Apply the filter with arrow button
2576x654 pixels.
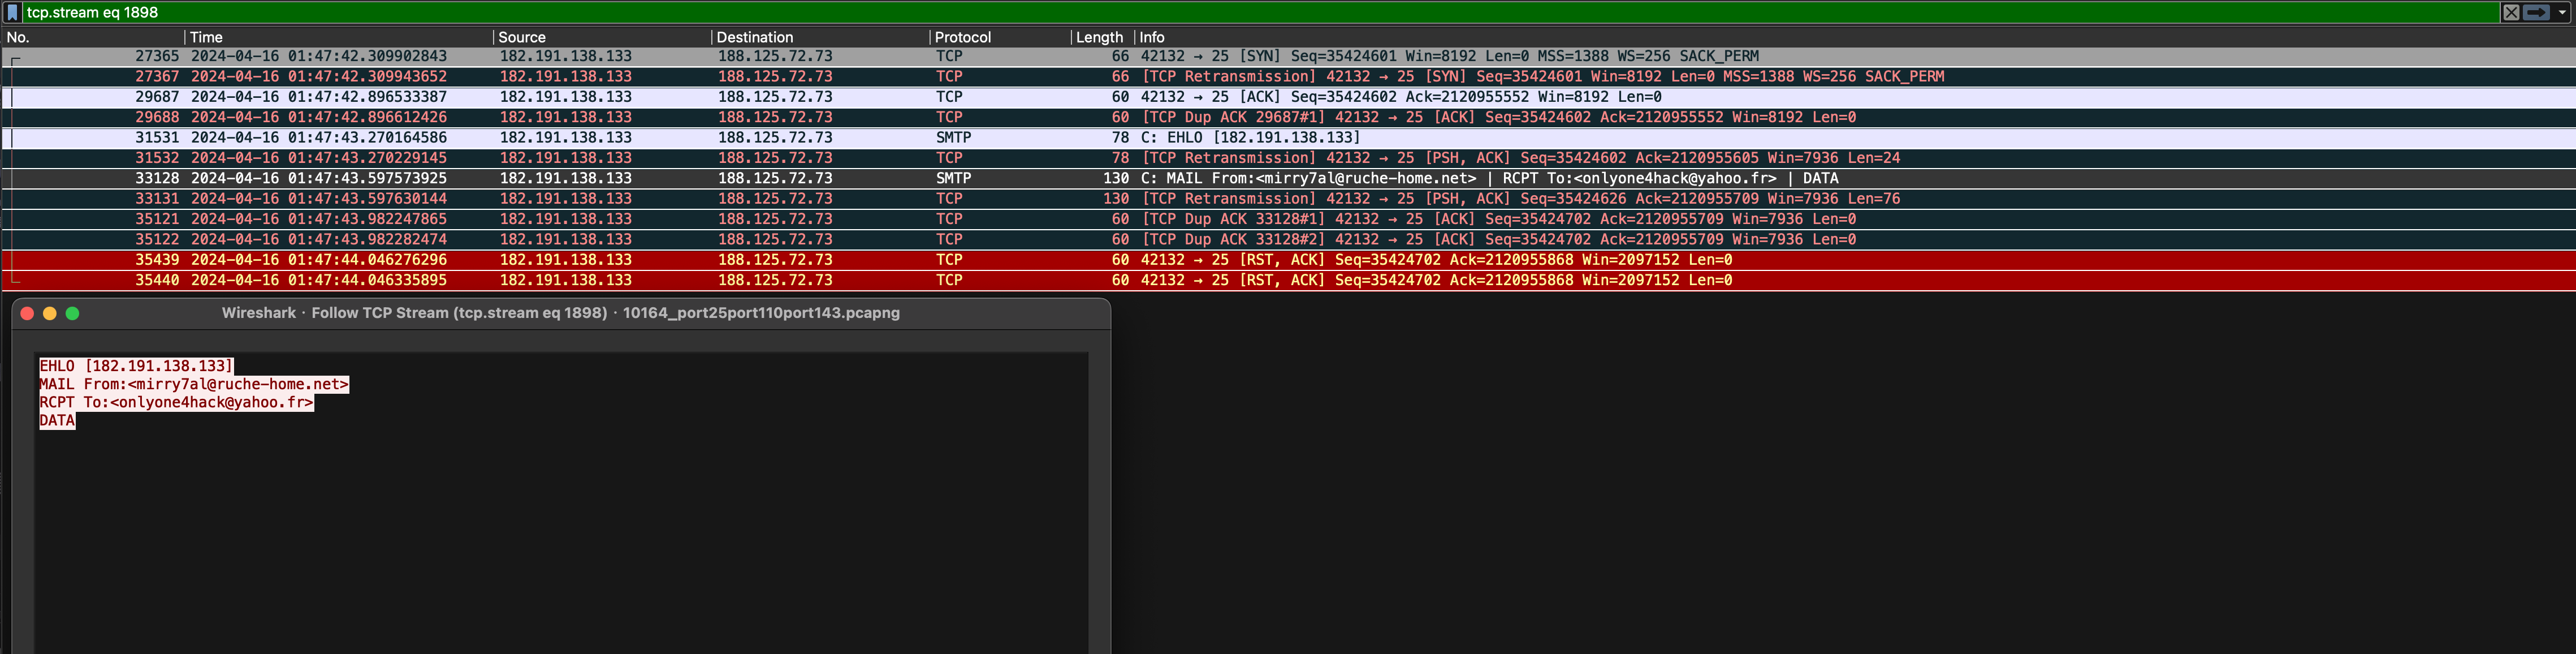pyautogui.click(x=2535, y=12)
